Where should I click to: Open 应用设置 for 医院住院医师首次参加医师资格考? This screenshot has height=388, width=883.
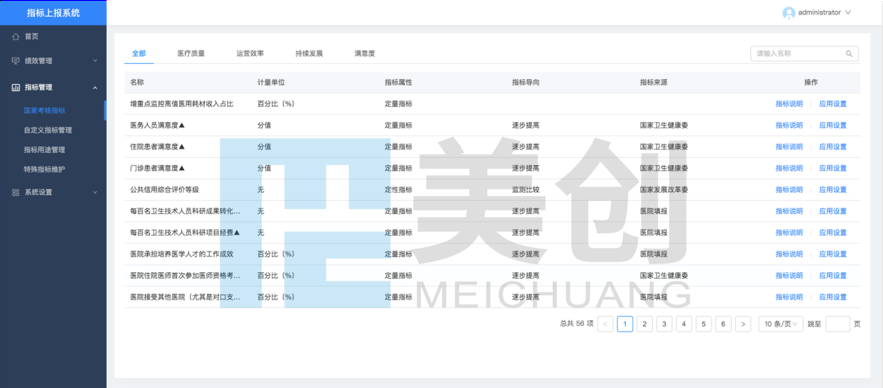[x=833, y=275]
